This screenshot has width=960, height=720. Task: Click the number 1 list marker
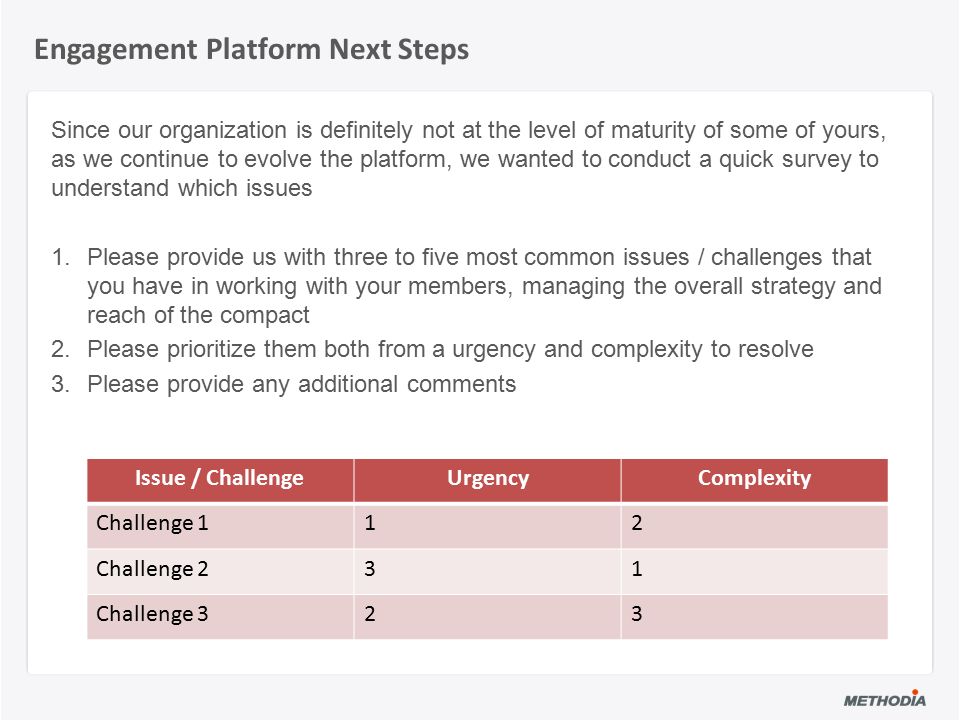(60, 257)
